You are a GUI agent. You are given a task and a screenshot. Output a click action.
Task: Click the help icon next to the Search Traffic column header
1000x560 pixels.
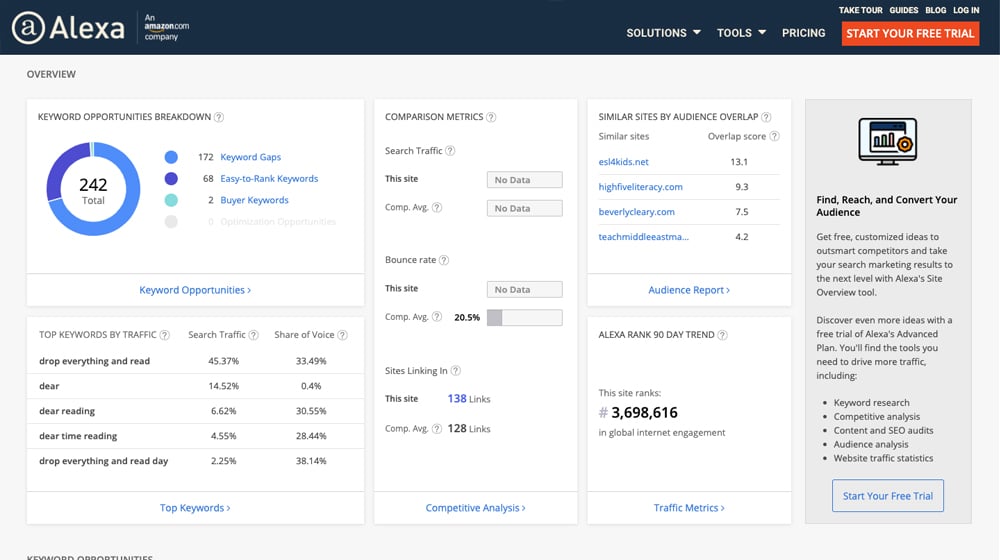[x=253, y=335]
